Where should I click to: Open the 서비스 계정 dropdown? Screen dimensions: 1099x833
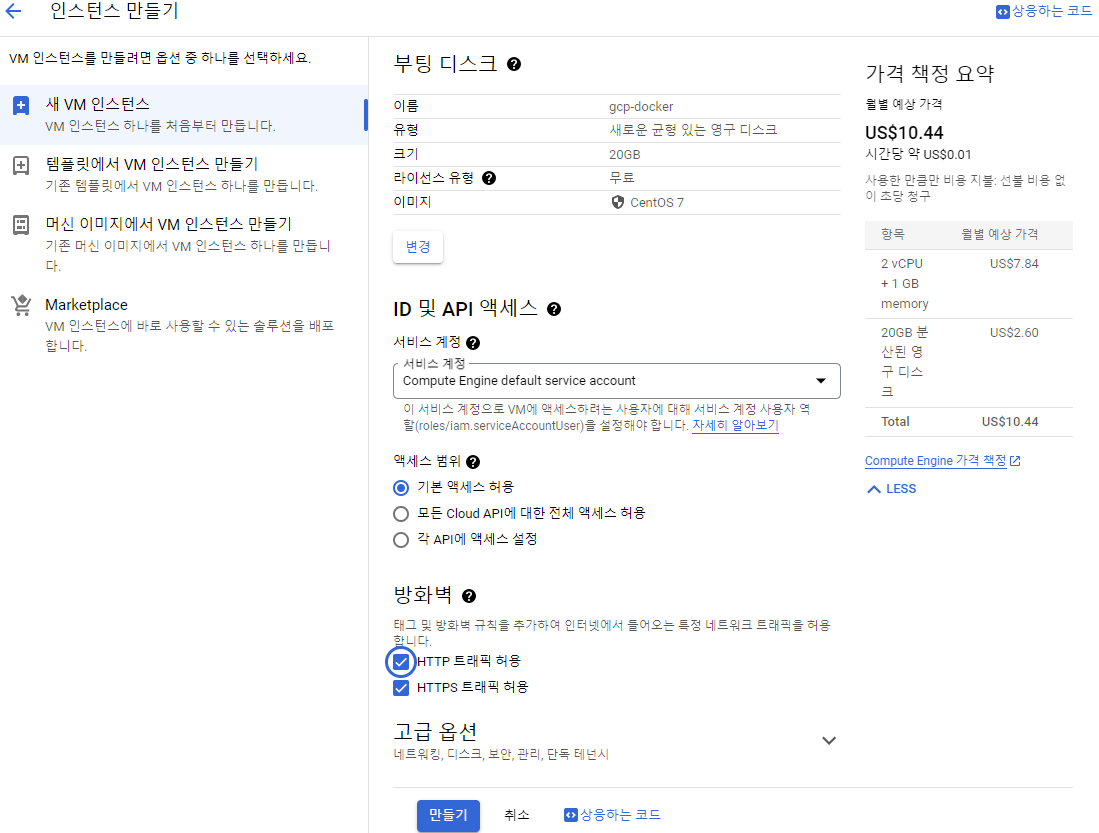[x=617, y=381]
